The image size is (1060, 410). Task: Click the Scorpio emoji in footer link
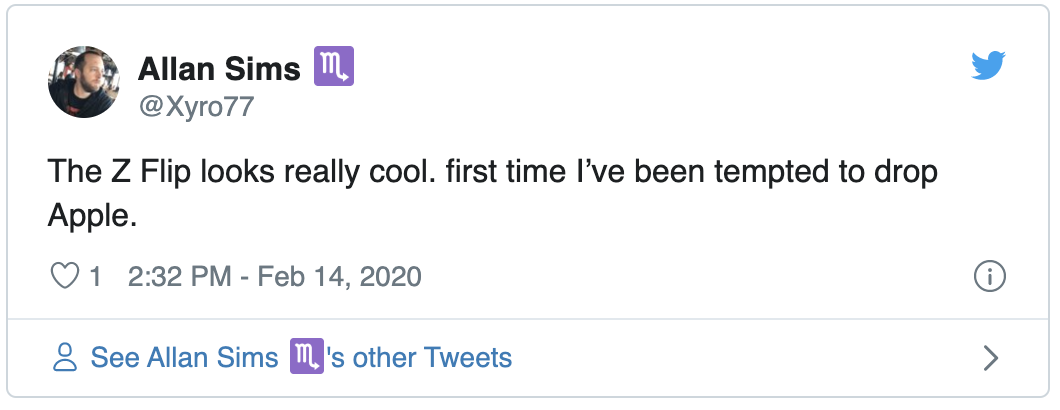(x=306, y=357)
